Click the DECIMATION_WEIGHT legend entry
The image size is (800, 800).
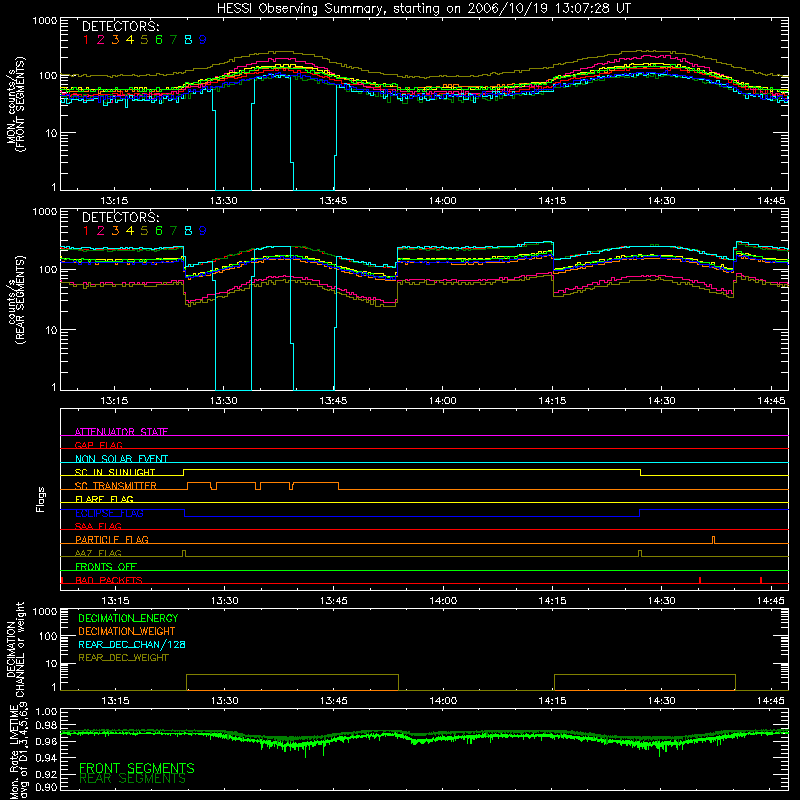click(127, 631)
